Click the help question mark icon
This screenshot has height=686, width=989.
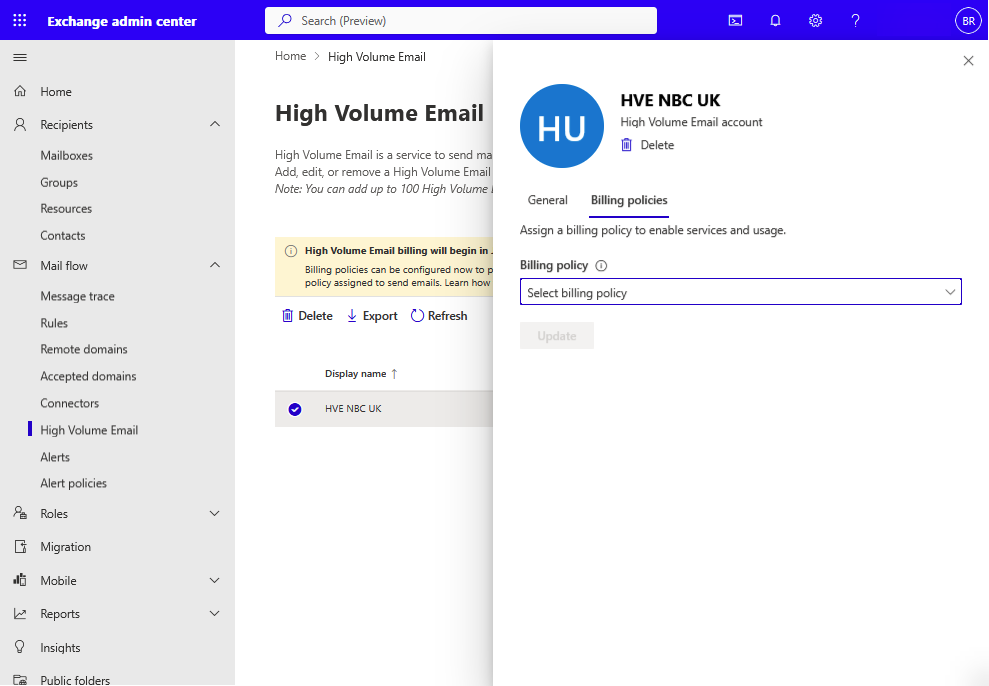point(855,20)
